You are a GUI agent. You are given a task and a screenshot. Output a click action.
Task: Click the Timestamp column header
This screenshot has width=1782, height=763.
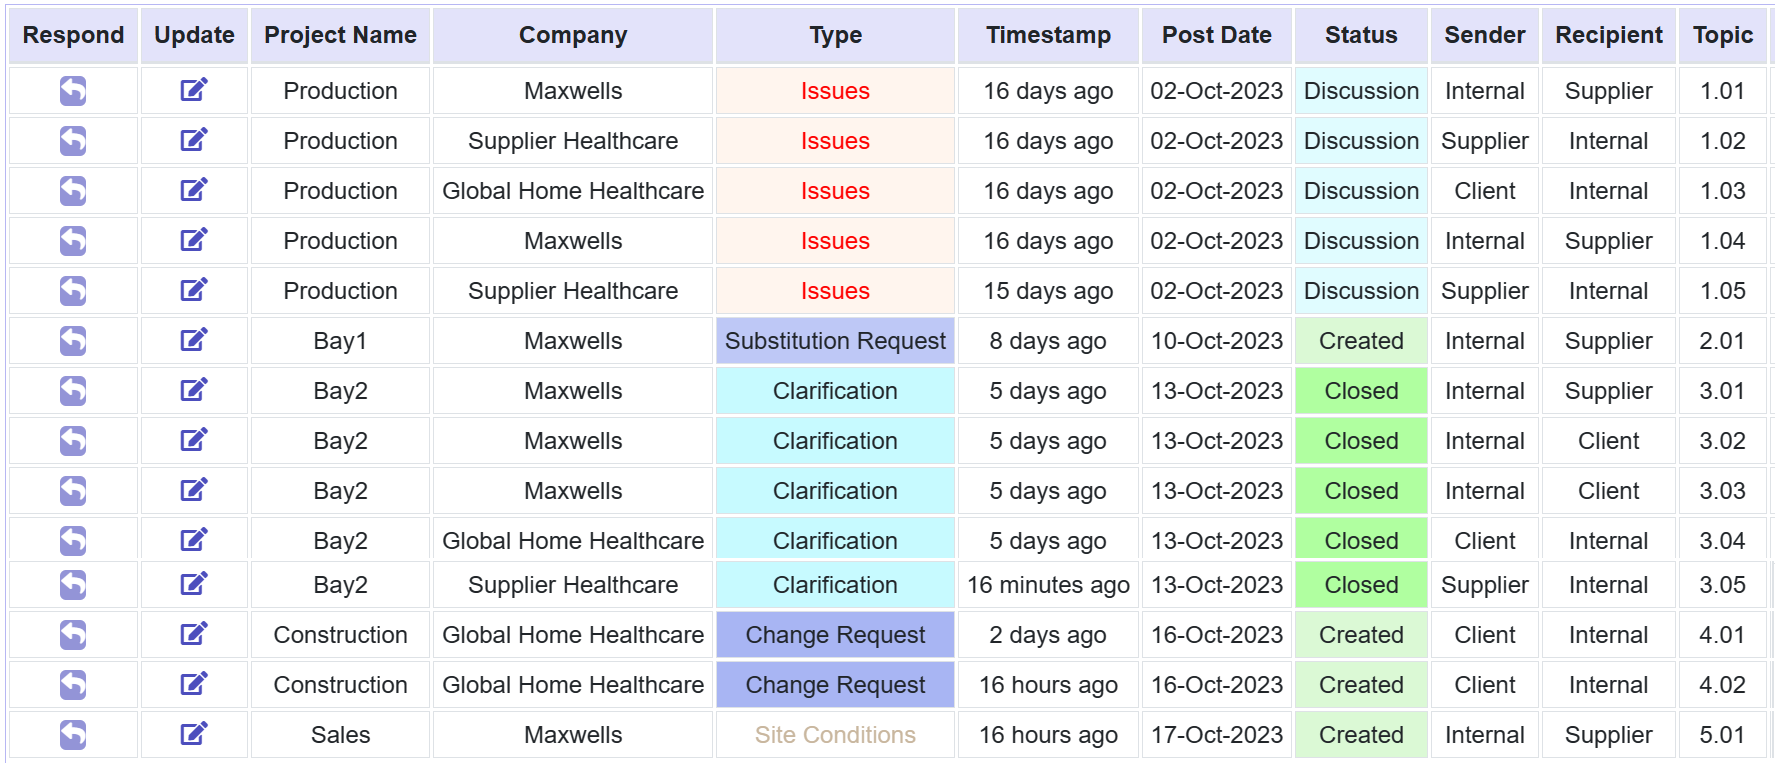coord(1048,35)
